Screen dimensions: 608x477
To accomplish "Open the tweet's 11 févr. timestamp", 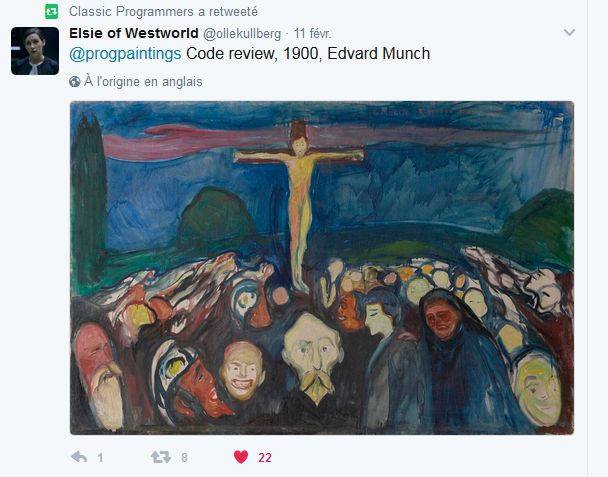I will tap(313, 34).
